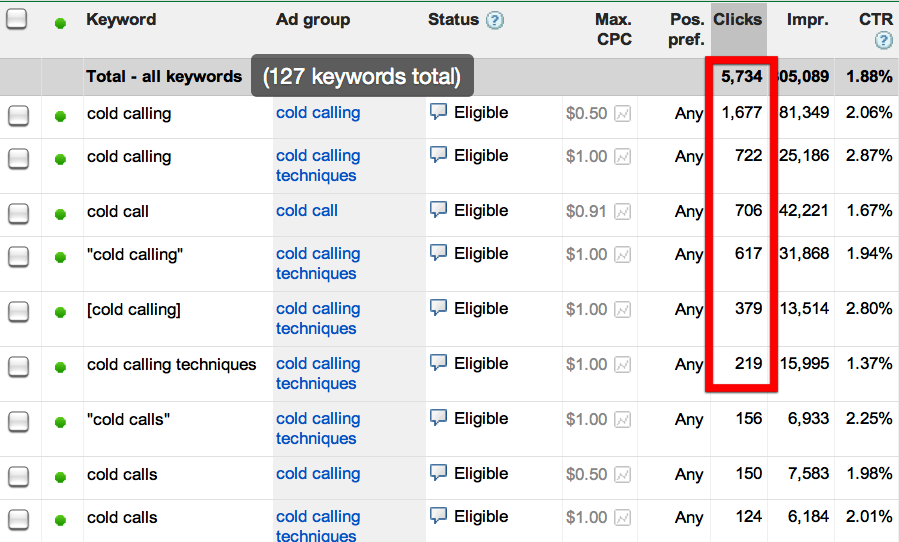Click the help icon beside Status header
899x542 pixels.
click(x=494, y=20)
